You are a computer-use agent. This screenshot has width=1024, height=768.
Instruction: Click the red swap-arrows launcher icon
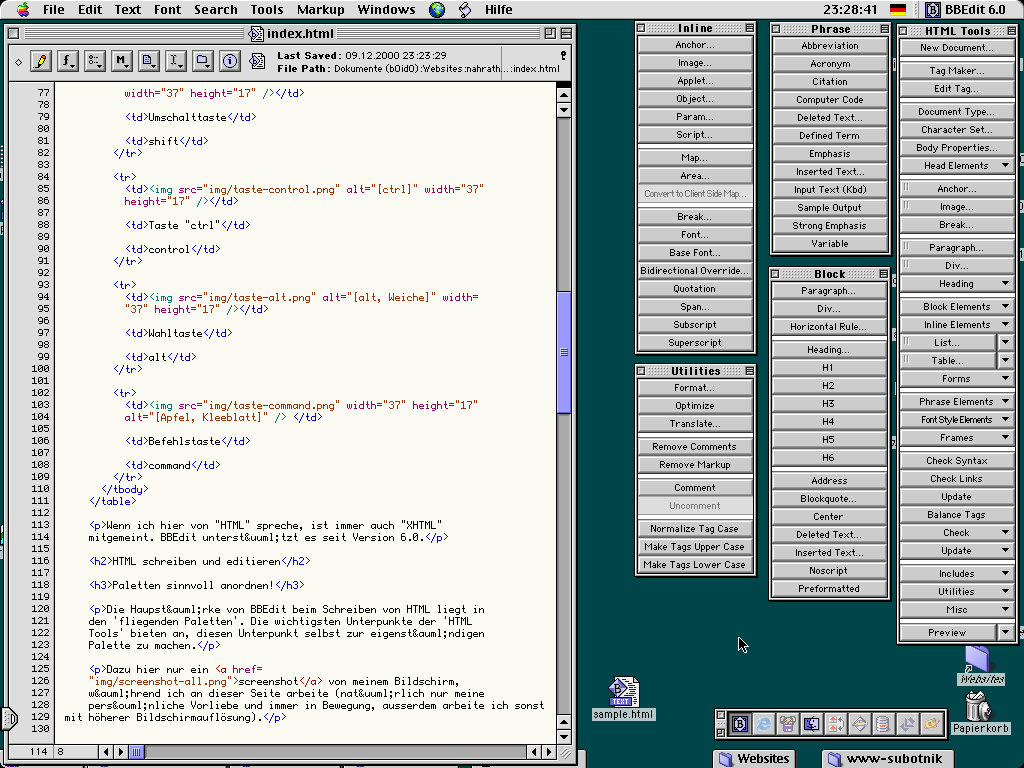tap(835, 724)
